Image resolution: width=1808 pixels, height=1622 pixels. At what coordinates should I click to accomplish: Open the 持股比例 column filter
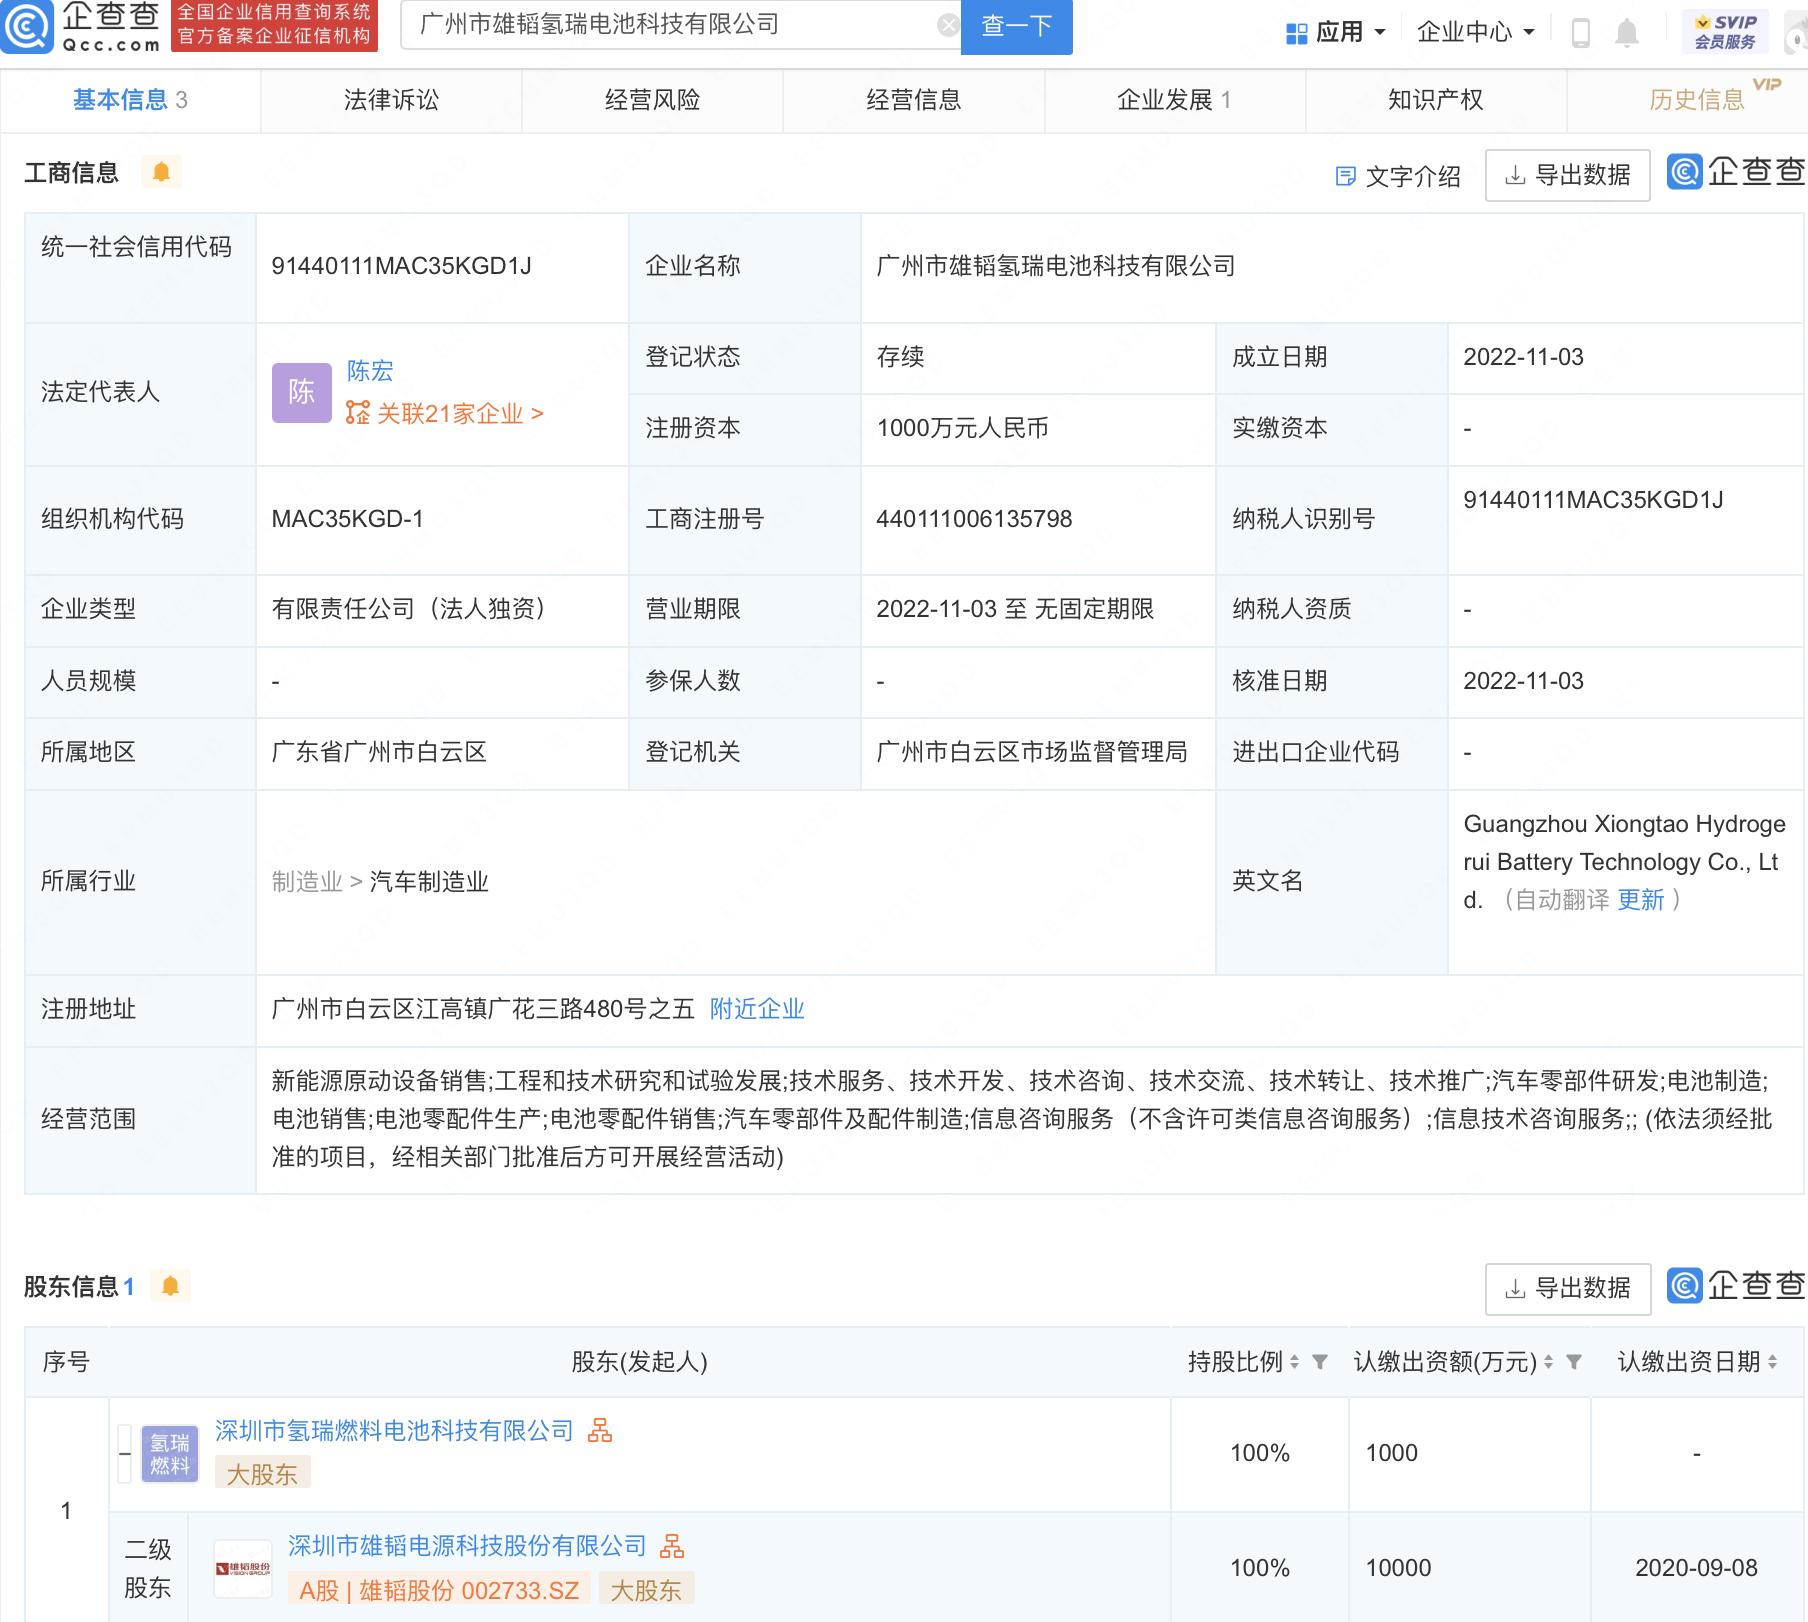tap(1320, 1362)
